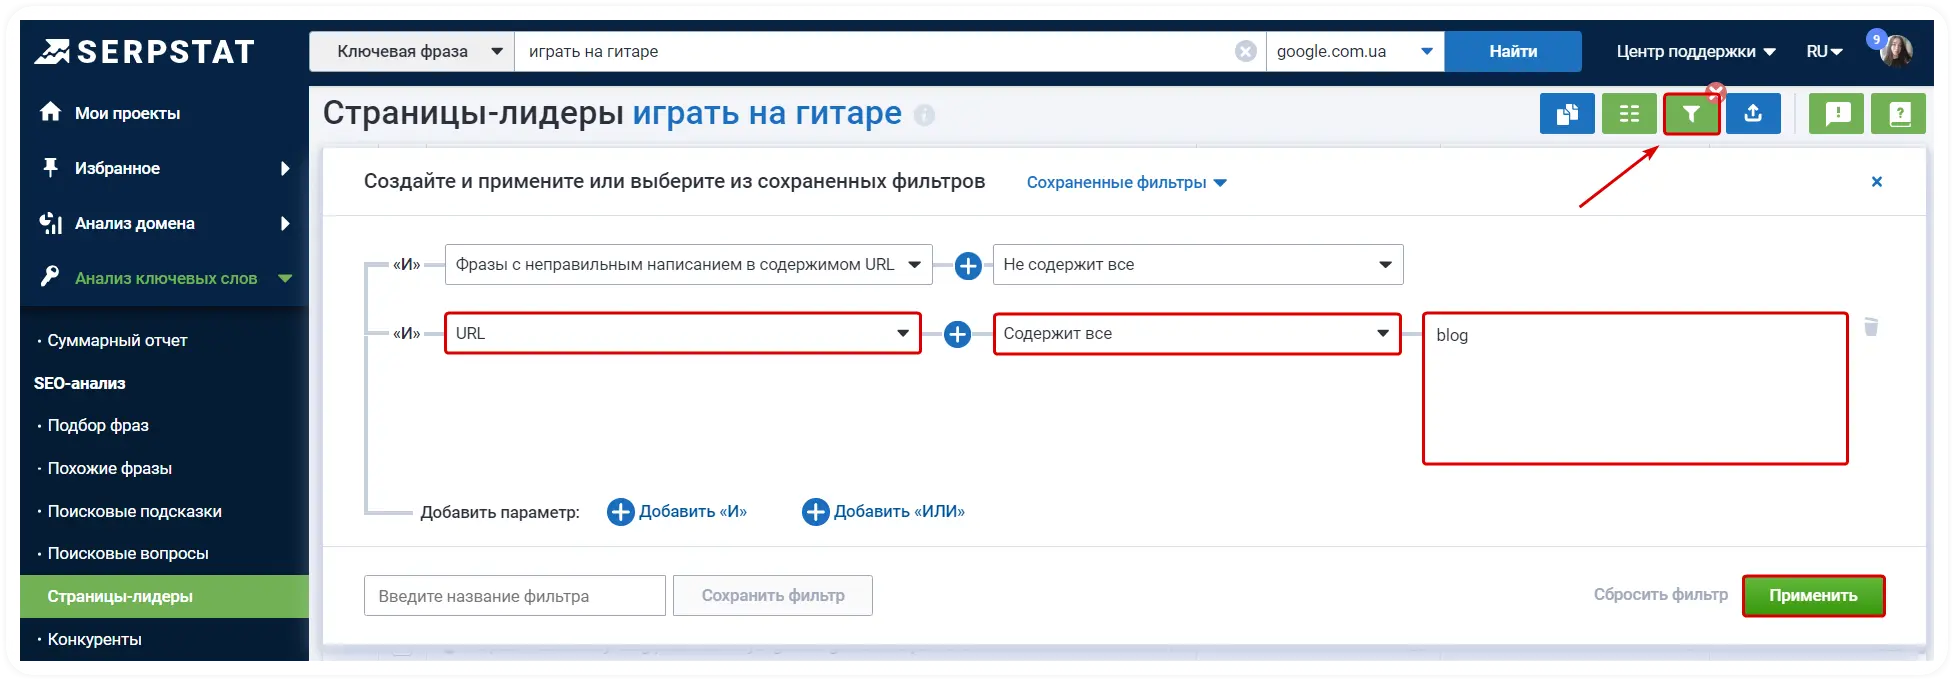Open Ключевая фраза search type dropdown
Image resolution: width=1954 pixels, height=681 pixels.
point(412,51)
